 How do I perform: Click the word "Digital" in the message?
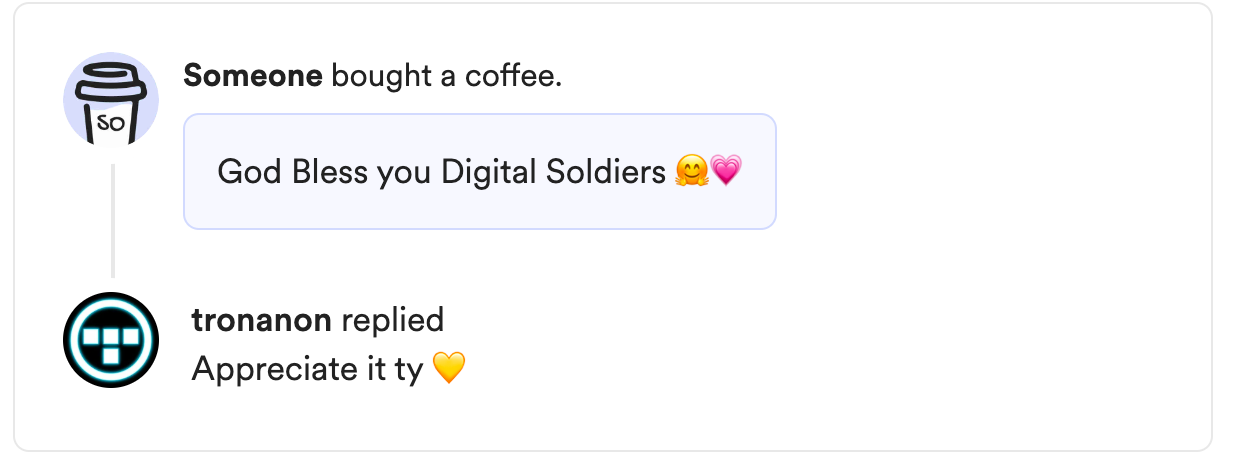(489, 172)
